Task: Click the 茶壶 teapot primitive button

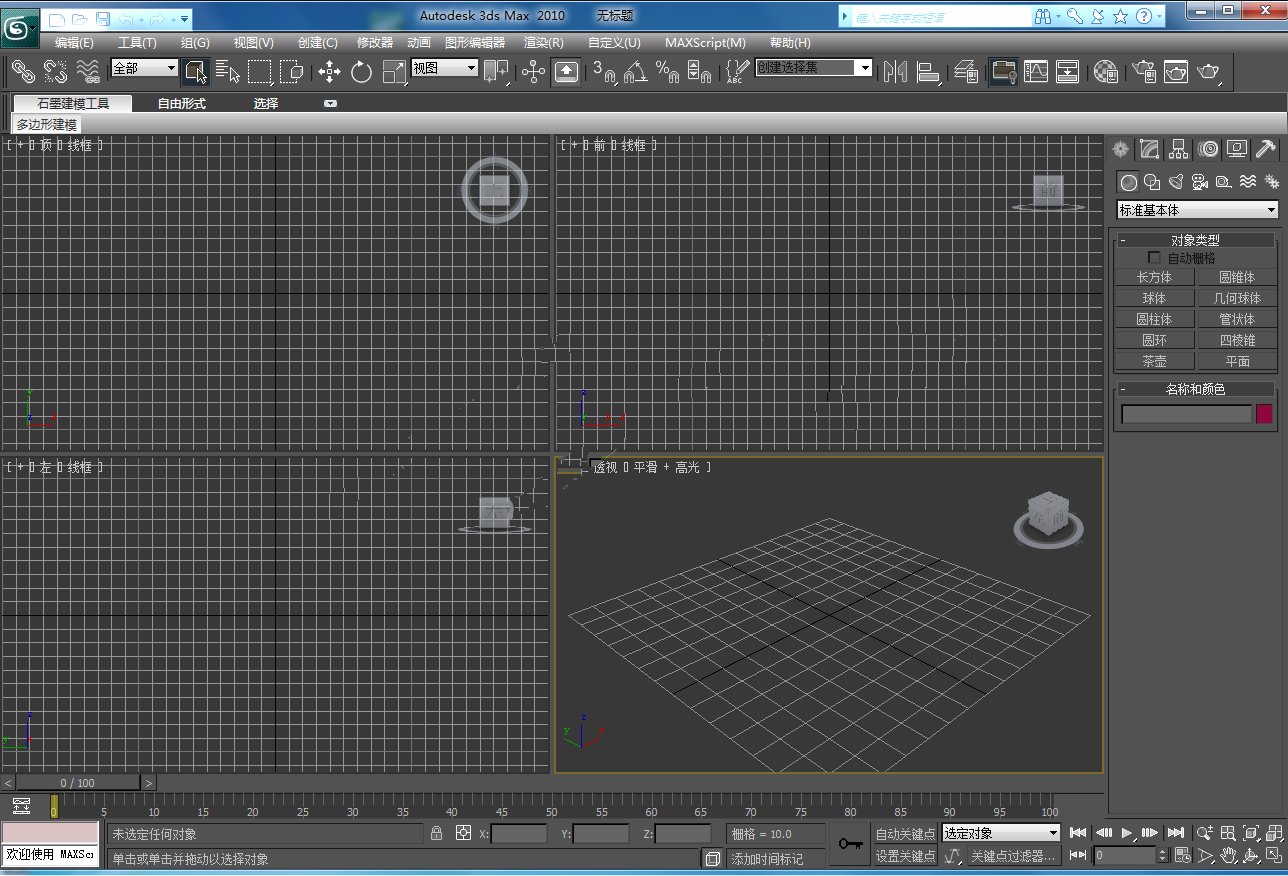Action: pos(1155,361)
